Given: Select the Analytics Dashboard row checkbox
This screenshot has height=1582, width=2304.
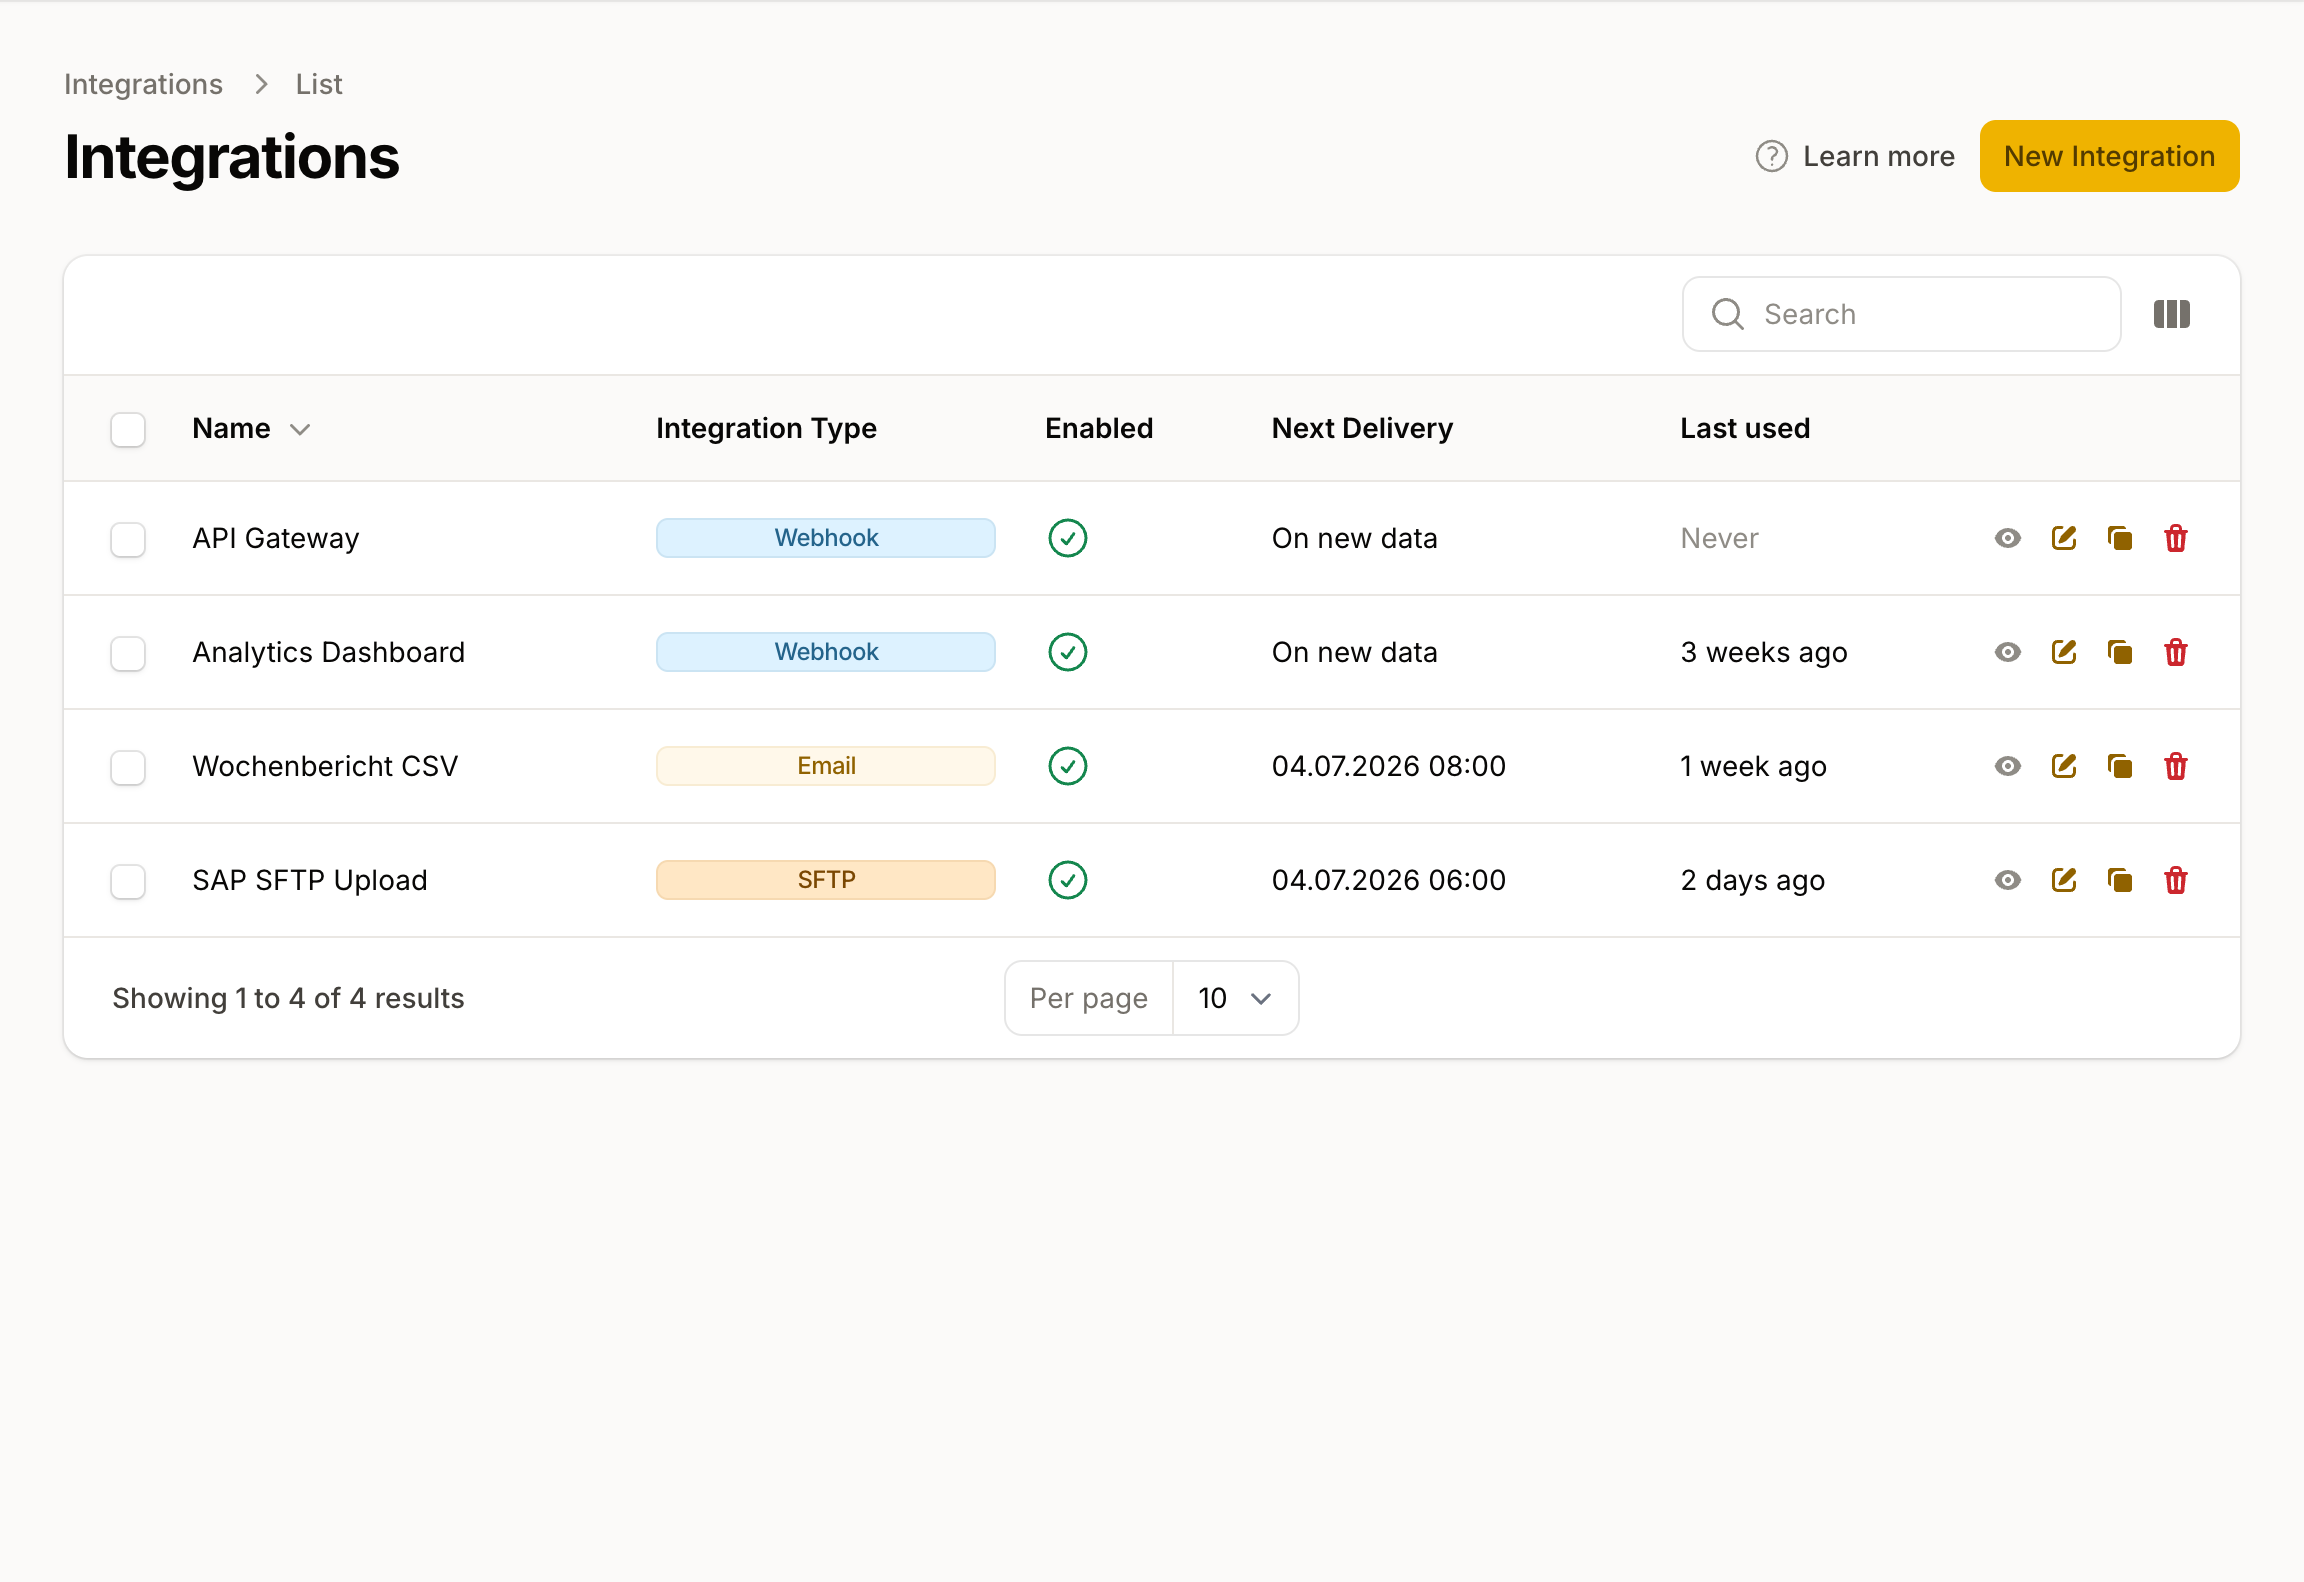Looking at the screenshot, I should tap(128, 654).
